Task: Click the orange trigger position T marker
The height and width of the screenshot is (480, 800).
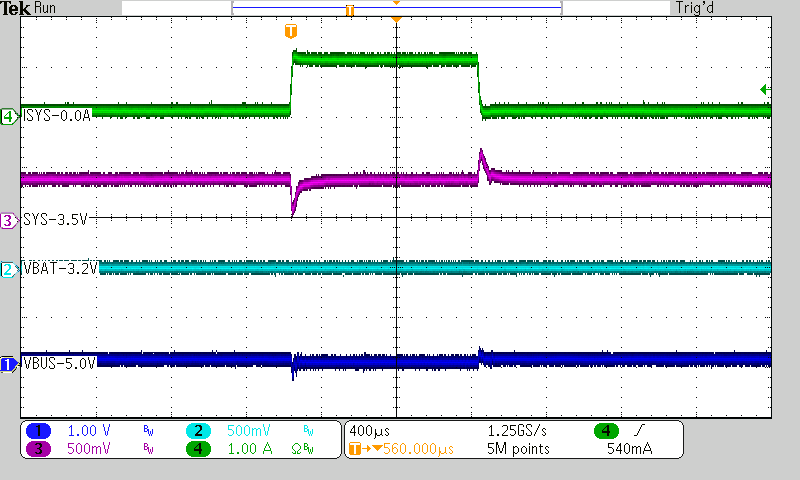Action: click(x=291, y=31)
